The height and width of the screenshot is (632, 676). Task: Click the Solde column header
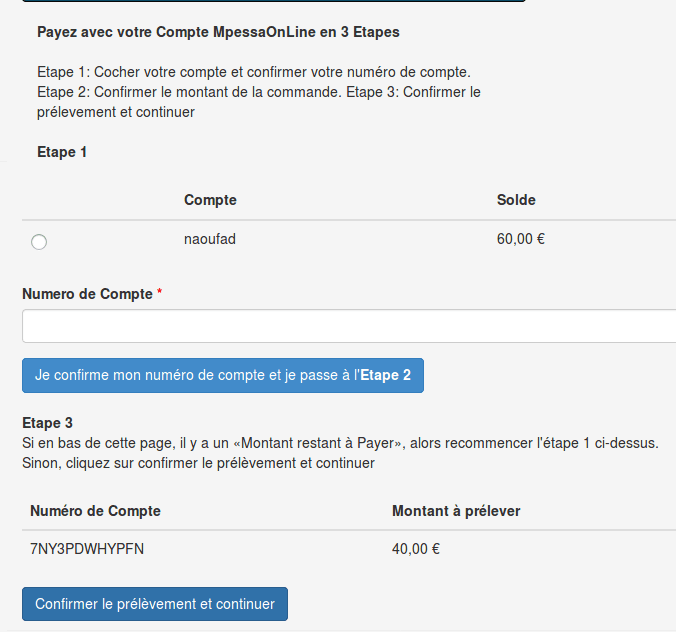516,200
